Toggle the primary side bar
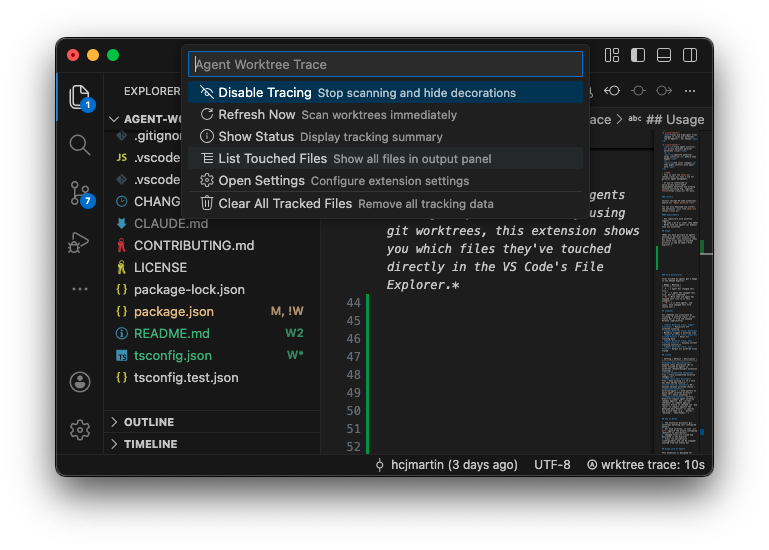This screenshot has height=550, width=769. (x=638, y=55)
